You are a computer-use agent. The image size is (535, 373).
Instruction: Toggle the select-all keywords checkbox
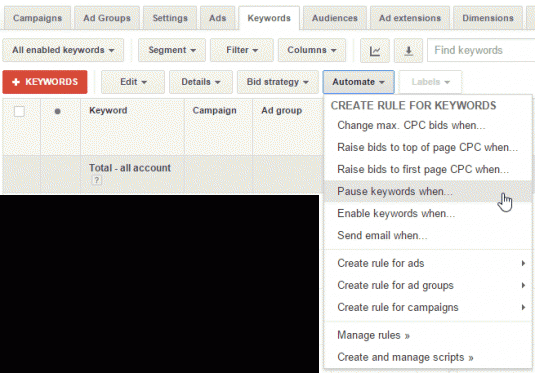(x=19, y=111)
